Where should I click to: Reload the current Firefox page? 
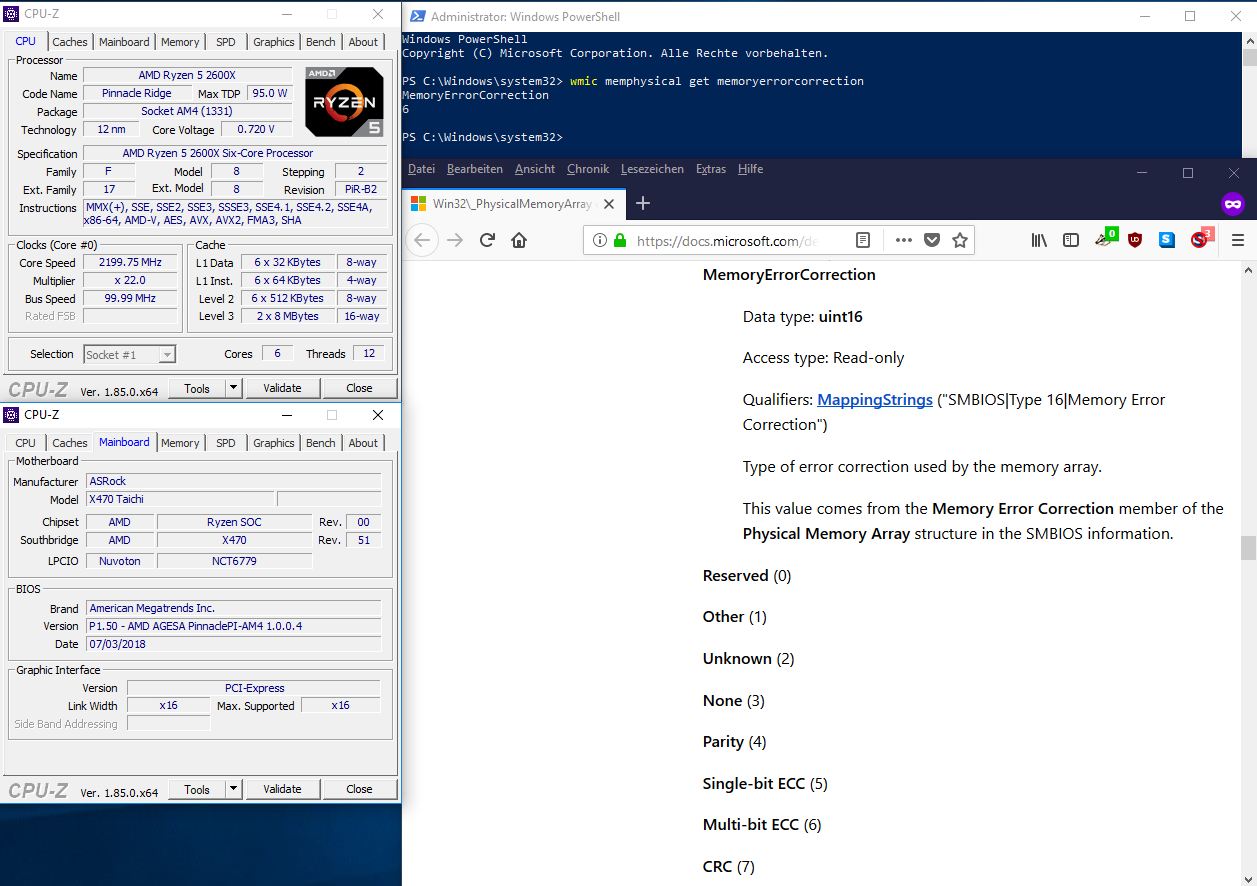tap(487, 240)
